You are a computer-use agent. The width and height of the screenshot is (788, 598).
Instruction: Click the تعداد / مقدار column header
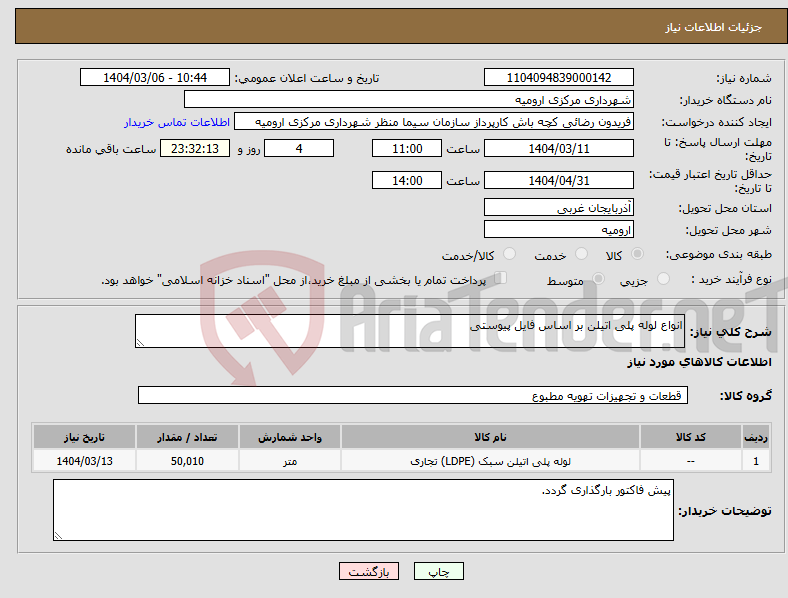click(x=187, y=437)
